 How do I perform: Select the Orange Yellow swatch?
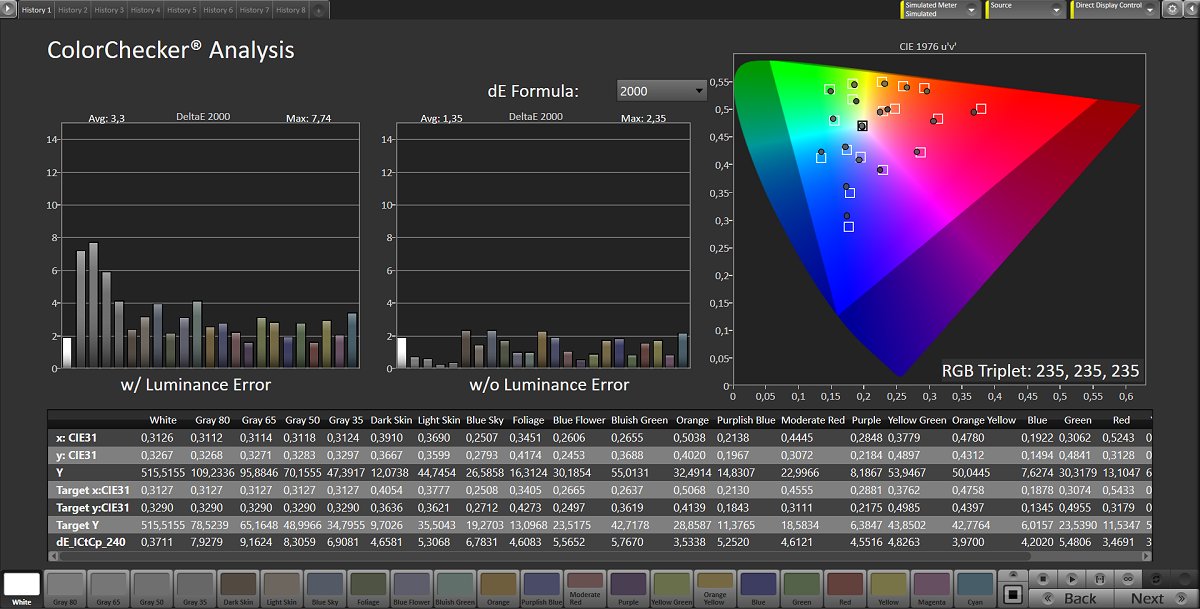coord(714,588)
